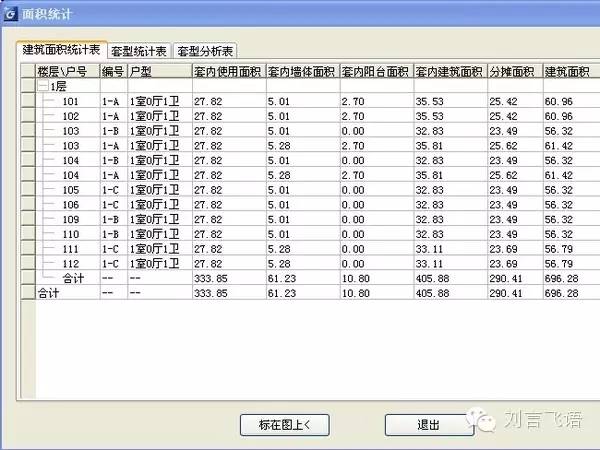
Task: Click the 退出 button
Action: 429,425
